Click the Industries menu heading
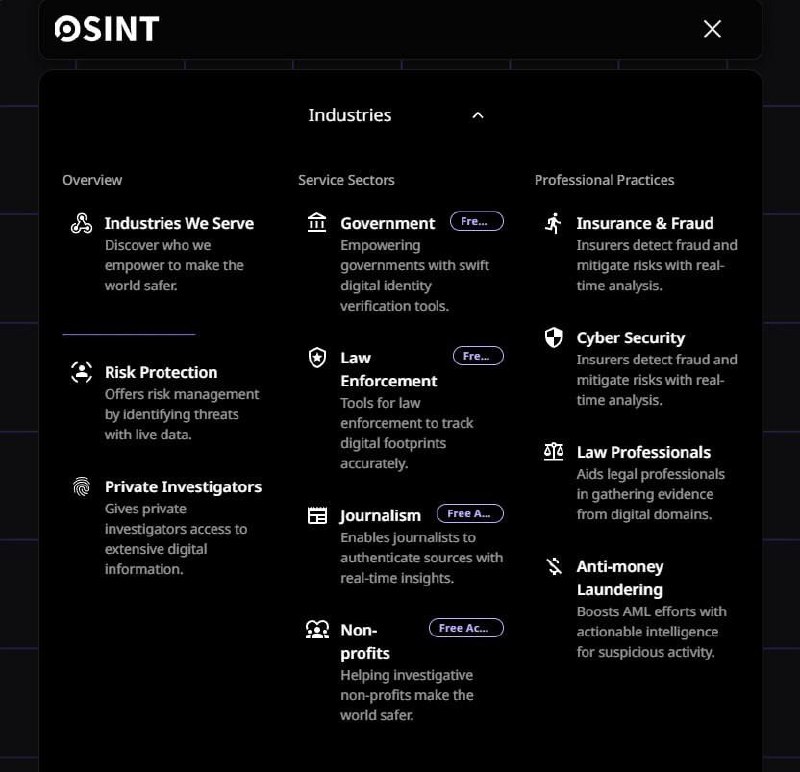Viewport: 800px width, 772px height. pyautogui.click(x=350, y=115)
